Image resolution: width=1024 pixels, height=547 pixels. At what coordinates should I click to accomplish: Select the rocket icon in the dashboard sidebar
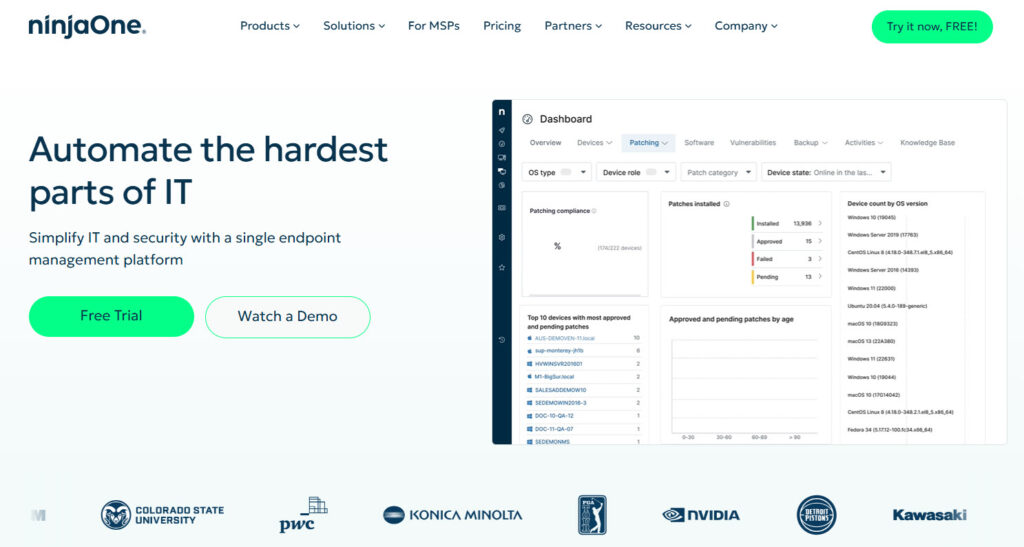502,130
